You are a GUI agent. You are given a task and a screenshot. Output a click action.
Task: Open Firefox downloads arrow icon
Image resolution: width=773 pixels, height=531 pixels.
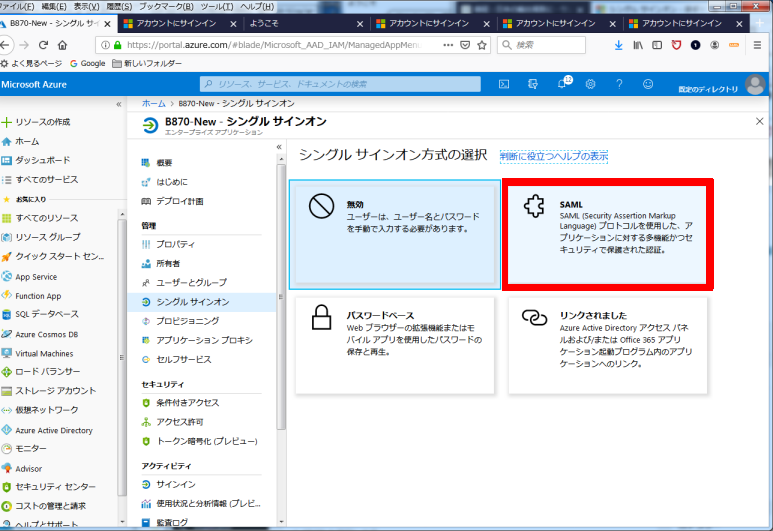click(x=618, y=45)
